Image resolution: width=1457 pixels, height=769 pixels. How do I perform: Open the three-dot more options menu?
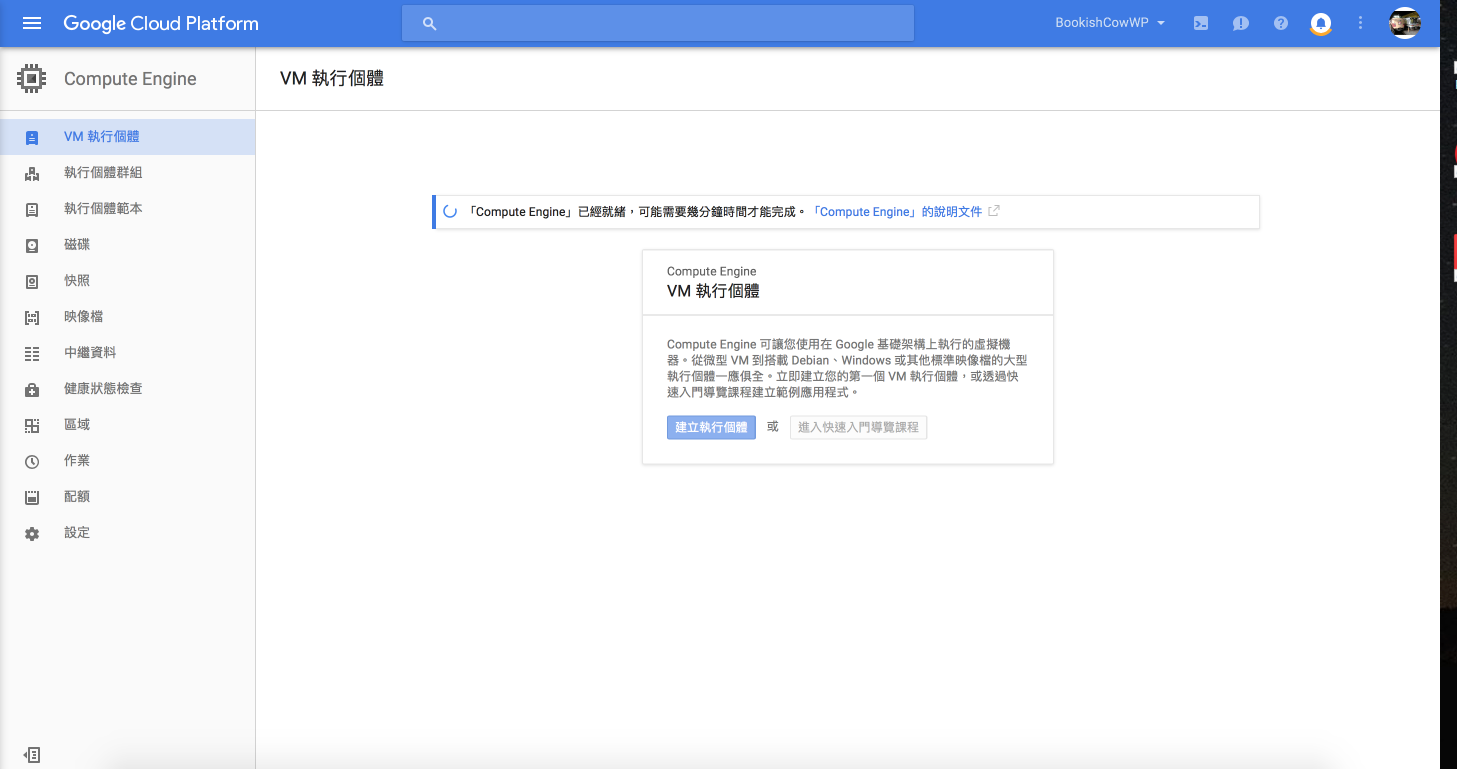(x=1360, y=23)
